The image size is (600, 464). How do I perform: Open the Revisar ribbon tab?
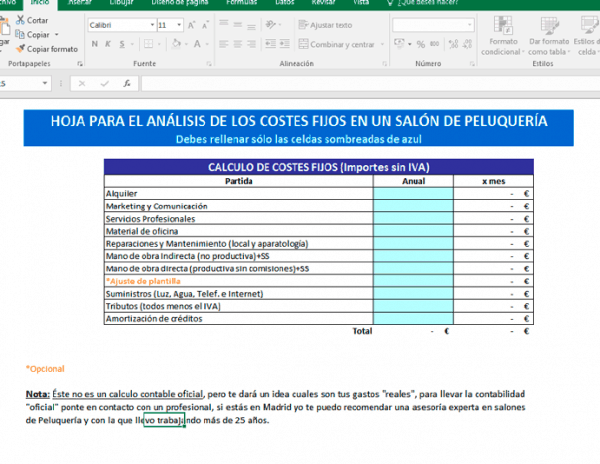tap(323, 3)
